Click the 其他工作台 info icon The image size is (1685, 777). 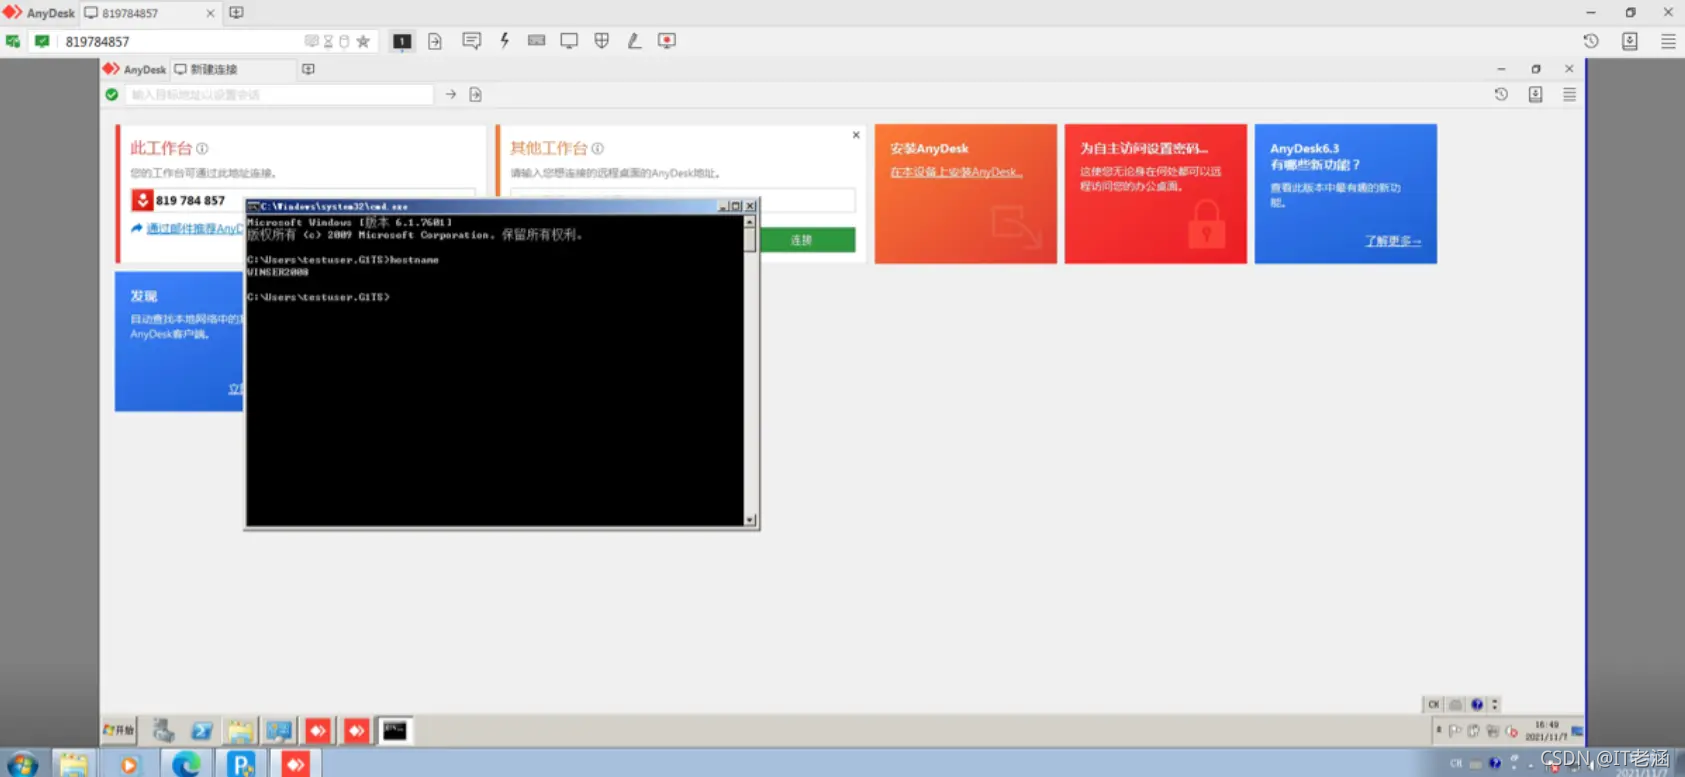[x=597, y=148]
